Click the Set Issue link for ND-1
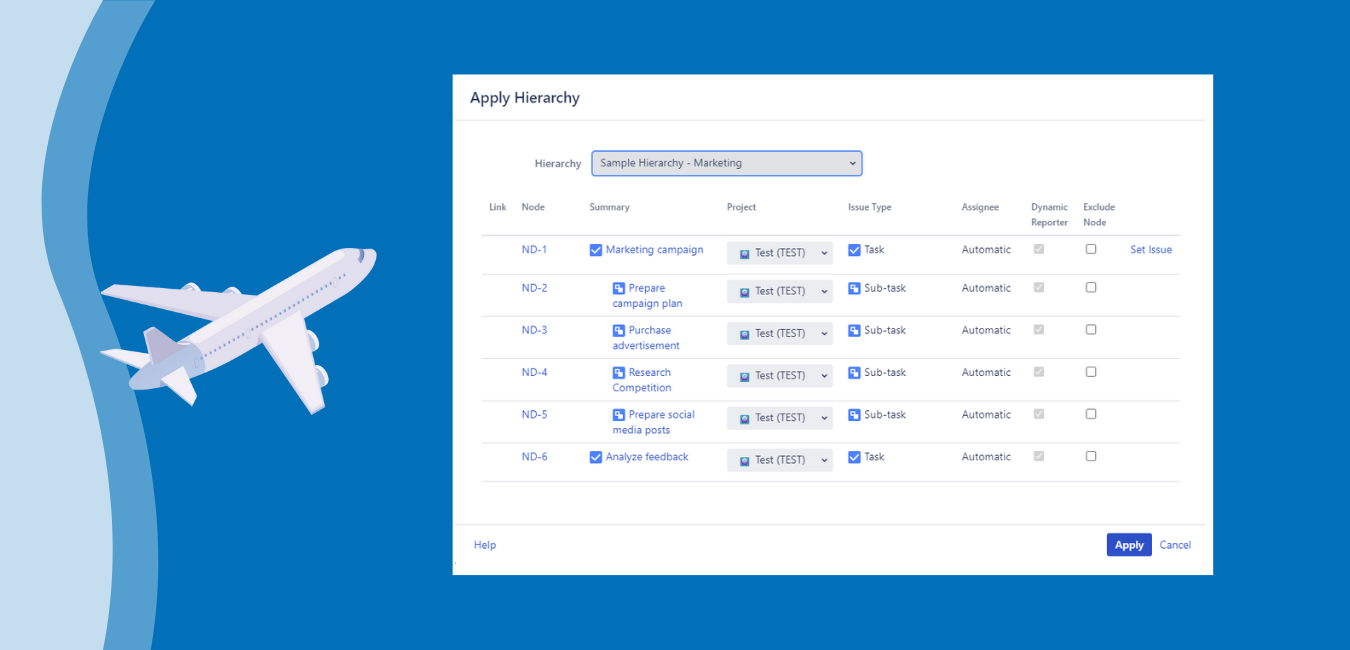 pyautogui.click(x=1150, y=249)
